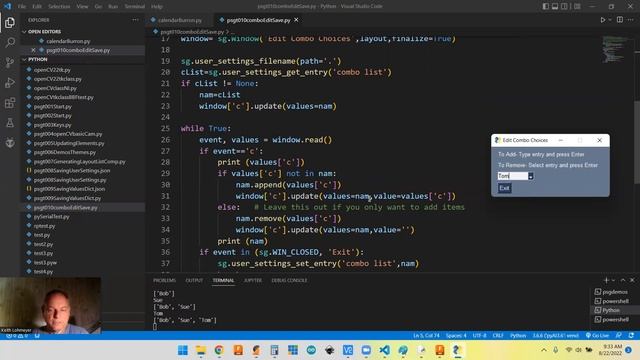This screenshot has width=640, height=360.
Task: Open the Terminal menu
Action: click(134, 7)
